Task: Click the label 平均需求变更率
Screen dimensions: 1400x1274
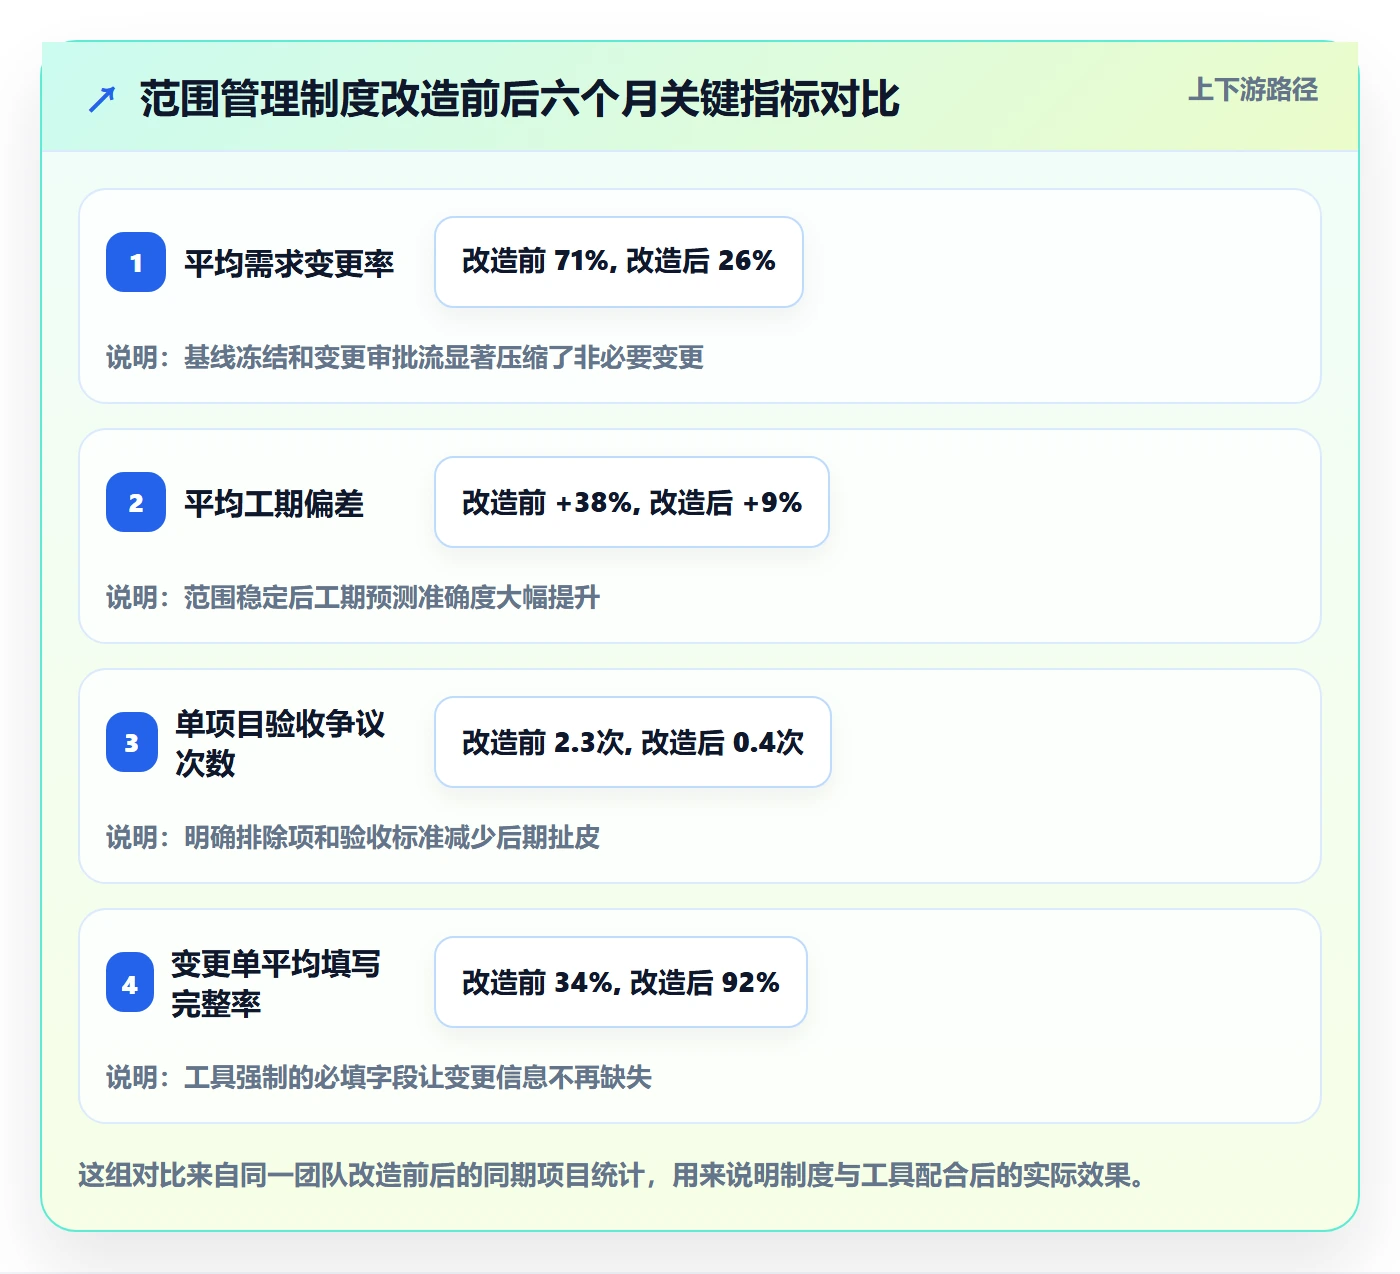Action: click(289, 263)
